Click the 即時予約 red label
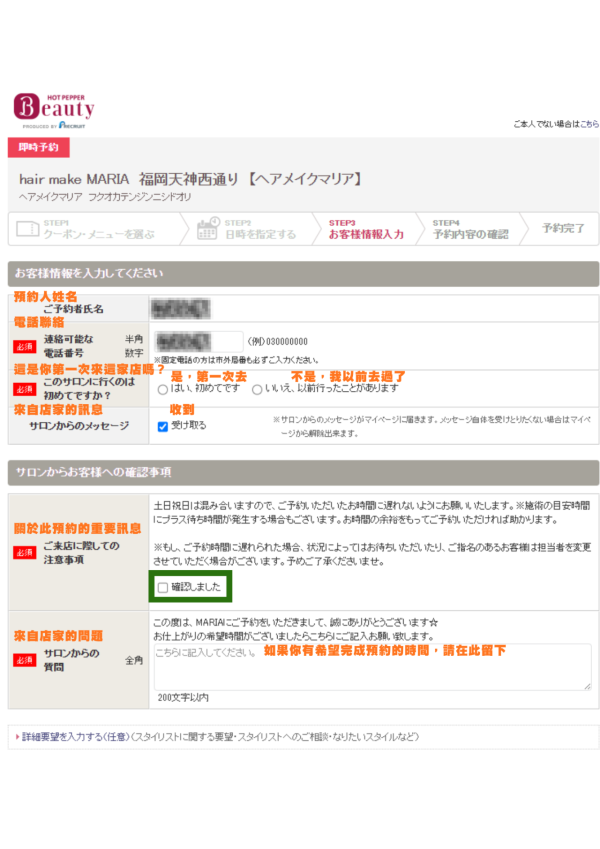Viewport: 600px width, 849px height. tap(38, 147)
